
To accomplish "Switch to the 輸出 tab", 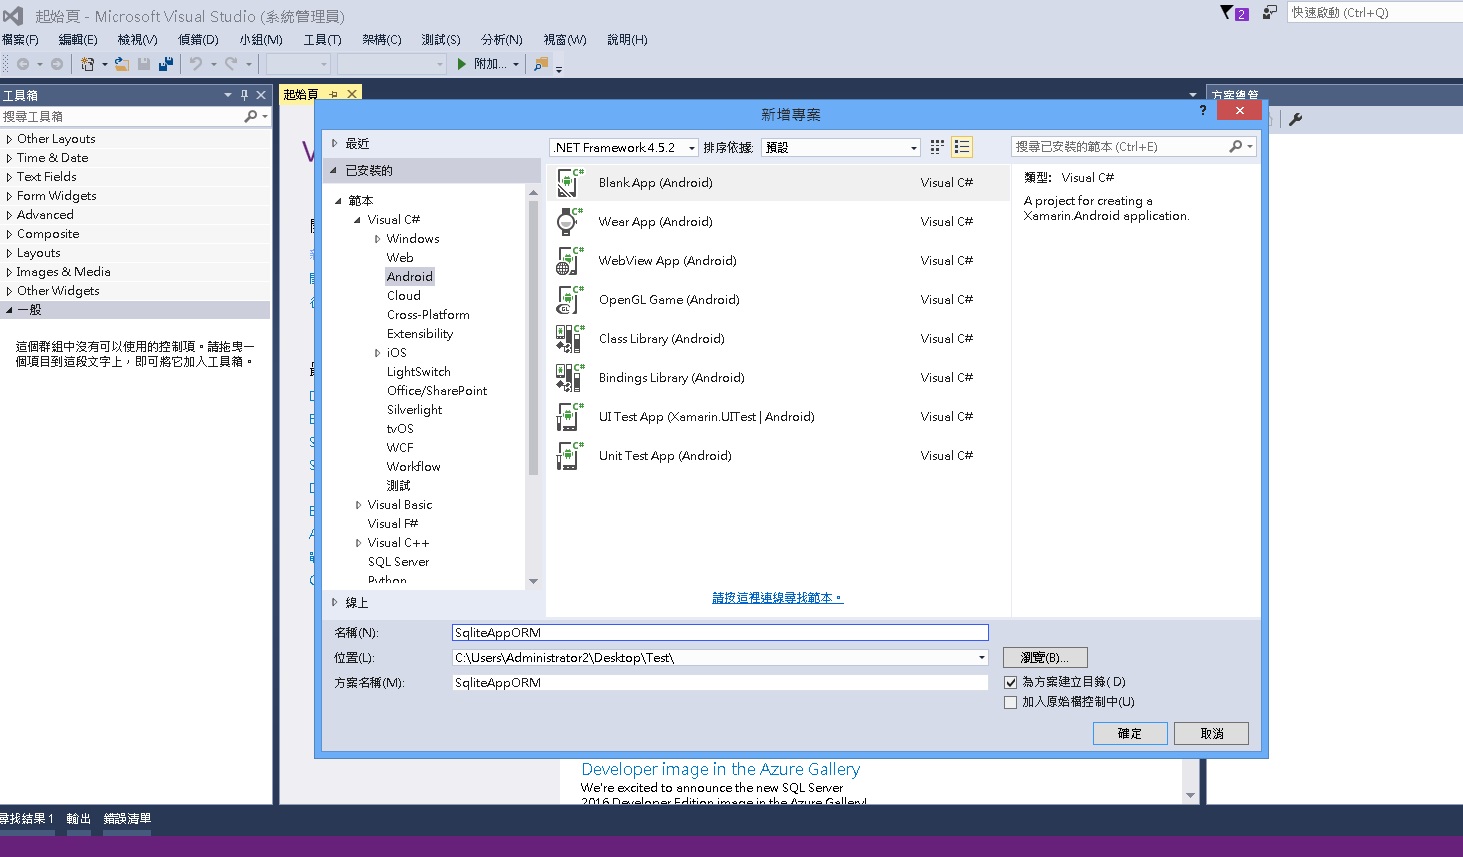I will pyautogui.click(x=79, y=819).
